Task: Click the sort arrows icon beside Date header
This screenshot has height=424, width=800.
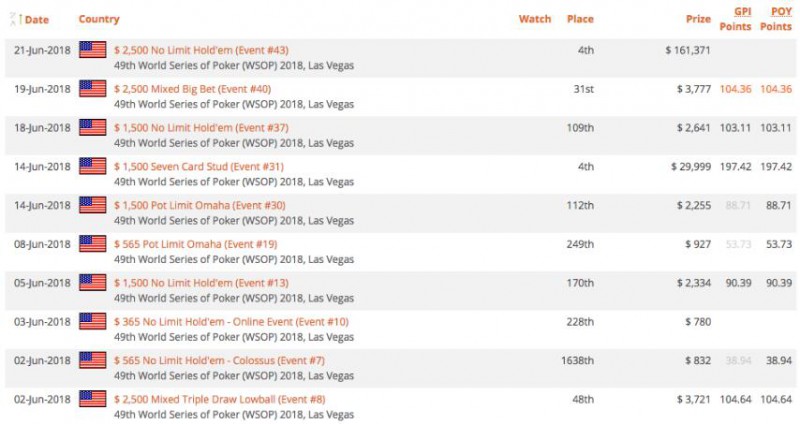Action: point(14,19)
